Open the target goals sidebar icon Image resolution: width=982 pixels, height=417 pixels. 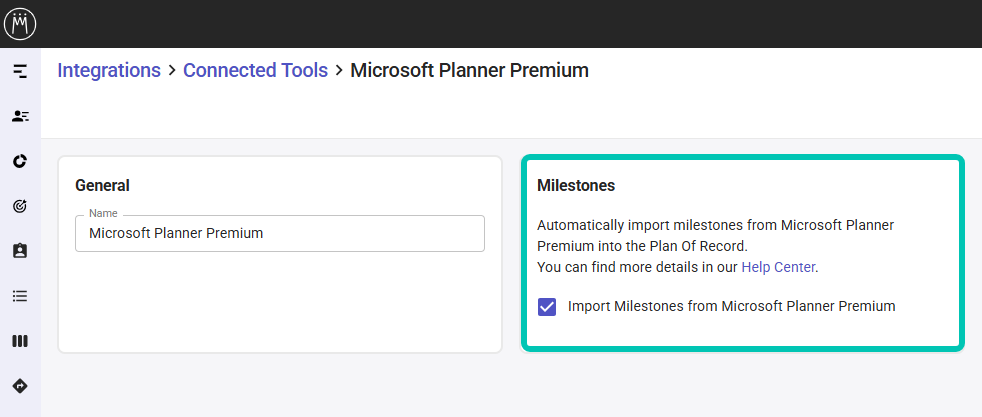point(20,206)
